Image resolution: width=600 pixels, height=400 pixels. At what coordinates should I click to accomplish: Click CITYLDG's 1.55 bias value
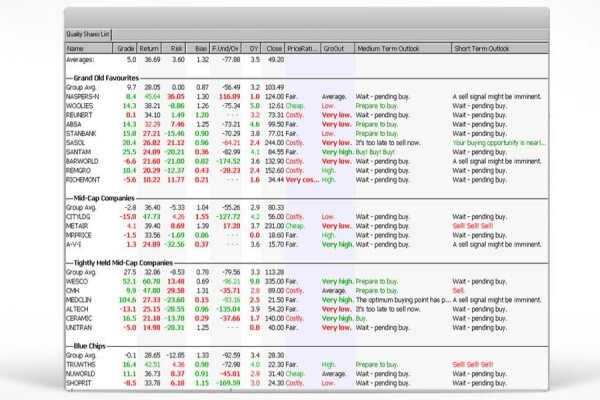click(202, 217)
